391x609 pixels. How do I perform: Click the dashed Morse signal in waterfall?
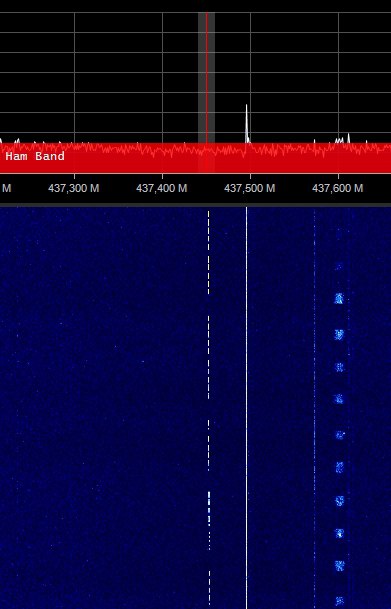(x=209, y=408)
